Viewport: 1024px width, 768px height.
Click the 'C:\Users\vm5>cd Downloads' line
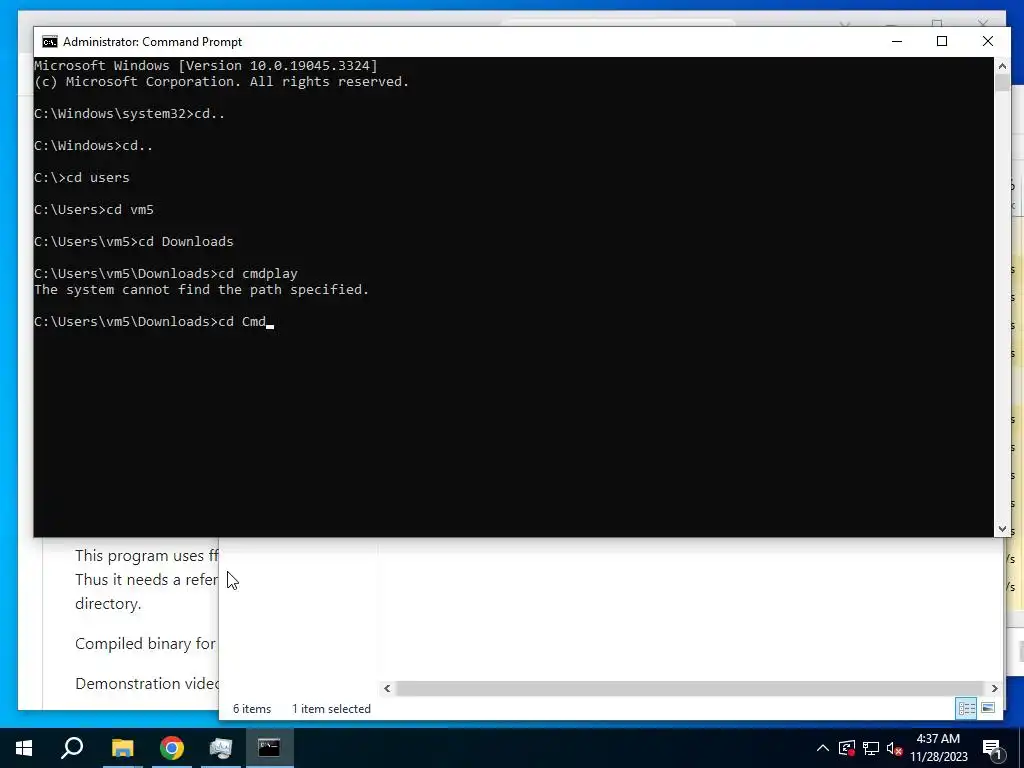(x=134, y=241)
